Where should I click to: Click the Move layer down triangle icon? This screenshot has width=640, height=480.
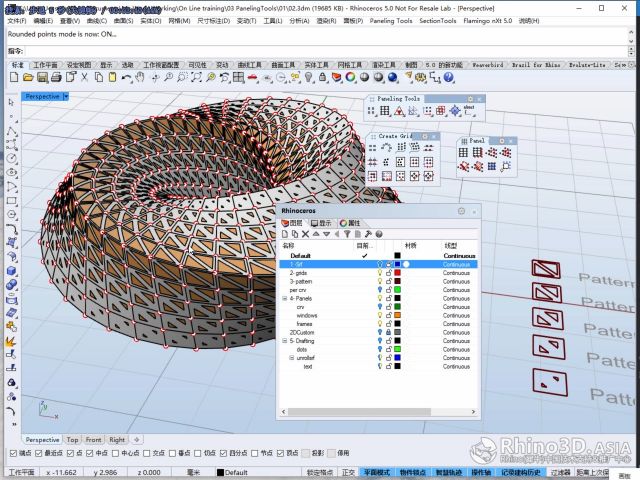click(x=327, y=234)
